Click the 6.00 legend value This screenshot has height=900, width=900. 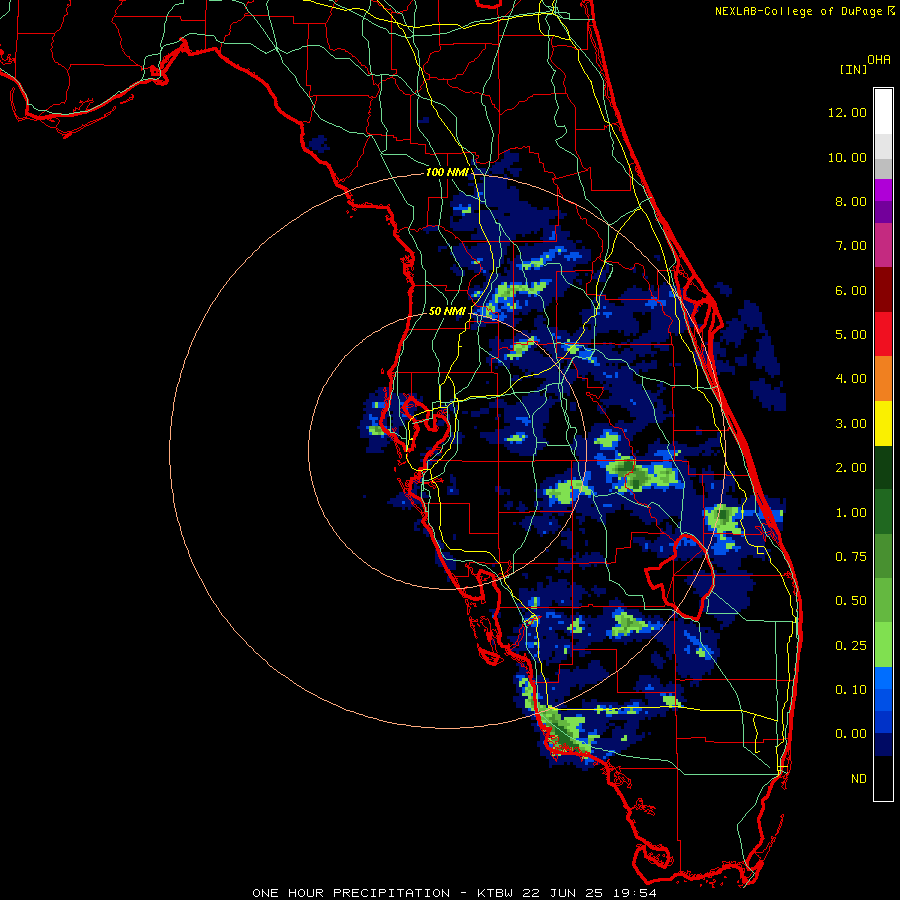pos(851,290)
